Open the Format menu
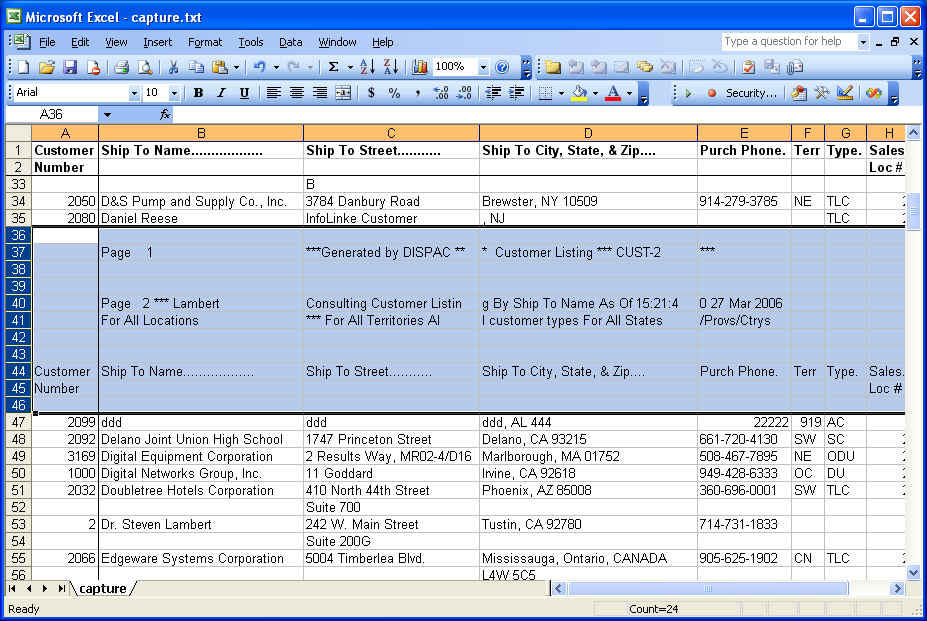This screenshot has width=927, height=621. (x=205, y=42)
